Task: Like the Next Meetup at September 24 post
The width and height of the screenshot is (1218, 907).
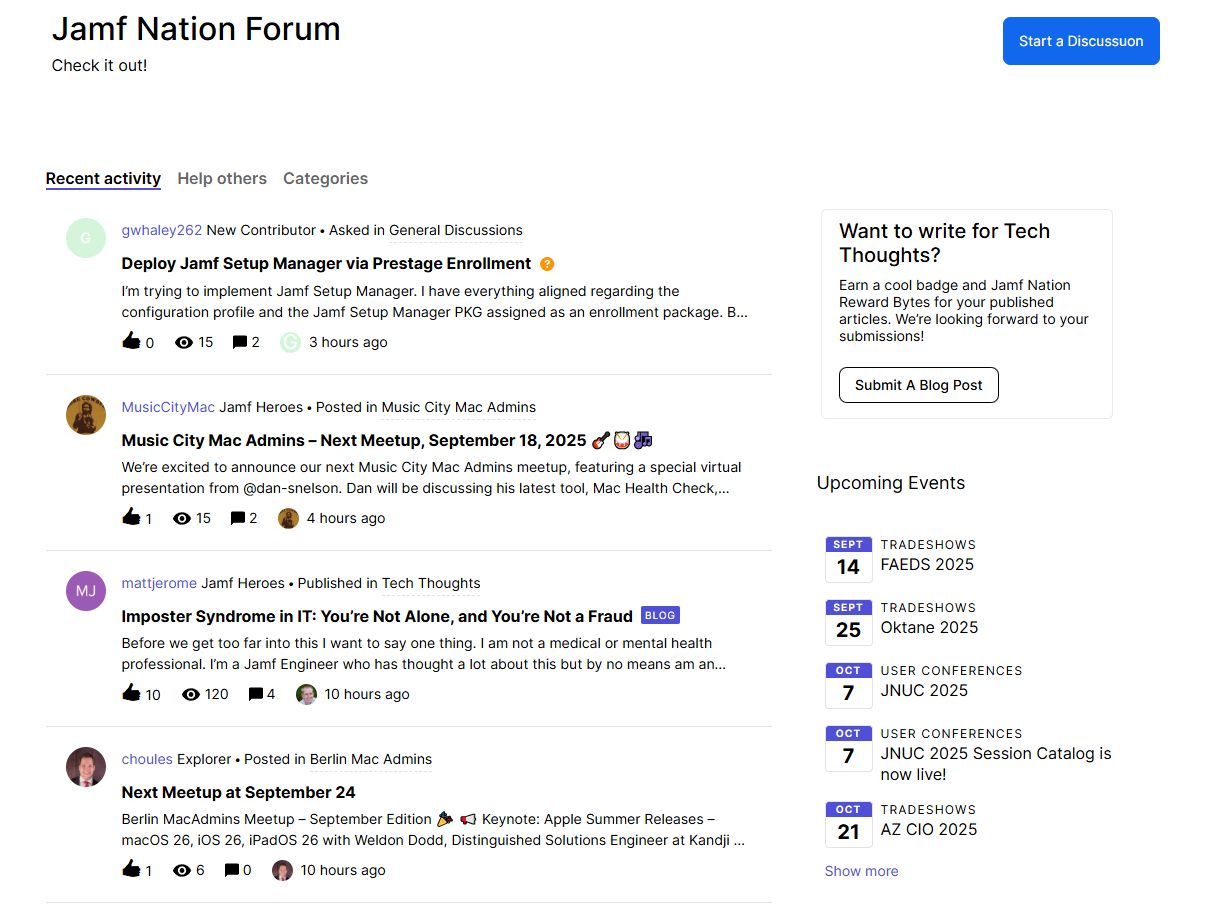Action: (131, 870)
